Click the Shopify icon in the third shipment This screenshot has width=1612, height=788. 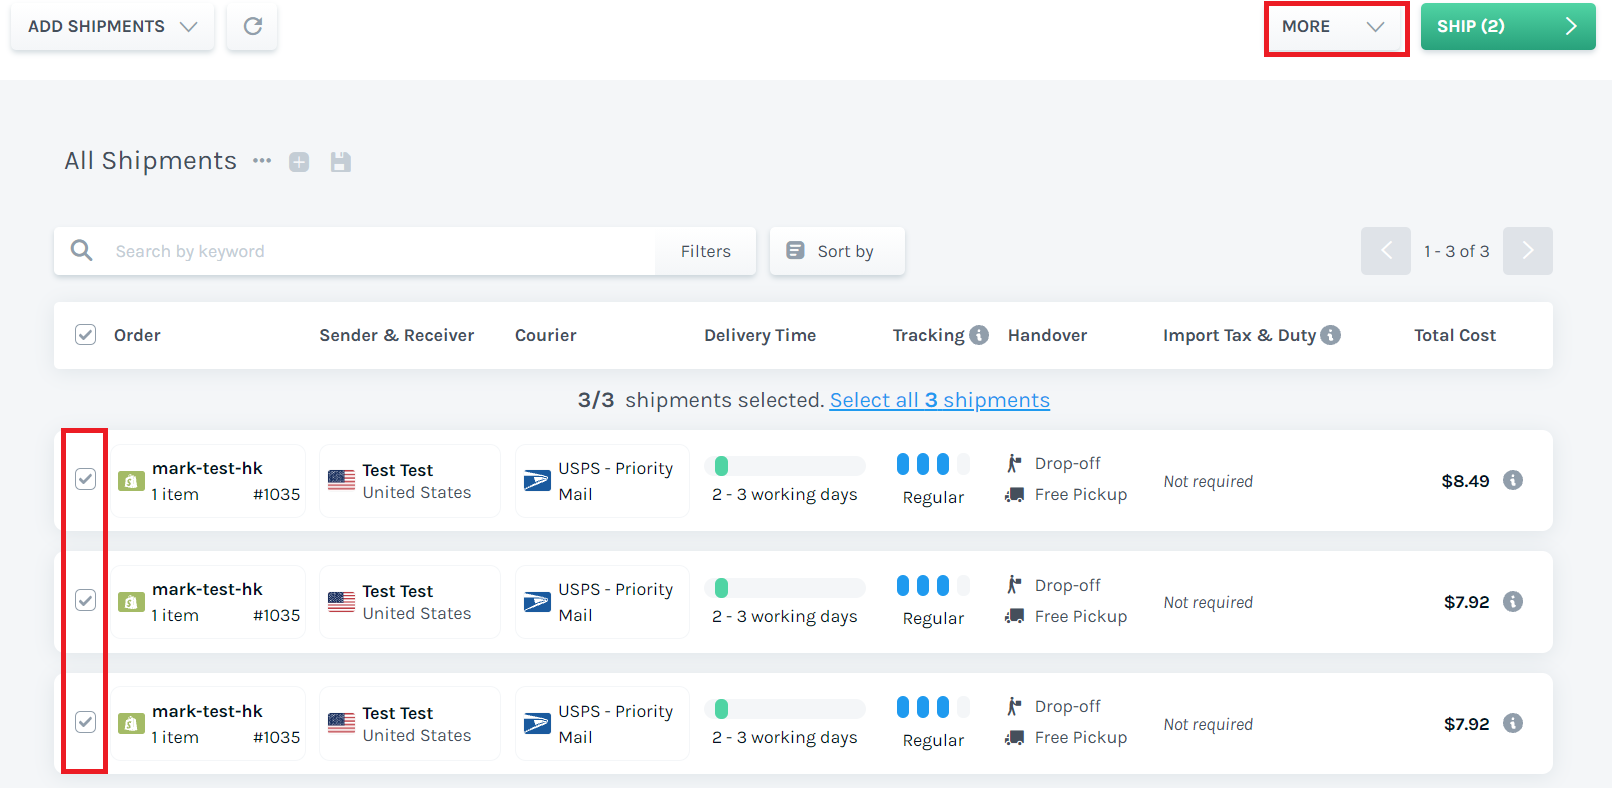click(x=131, y=723)
